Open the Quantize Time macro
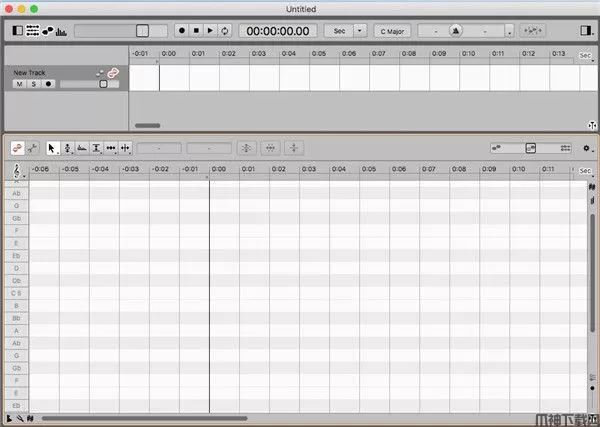Image resolution: width=600 pixels, height=427 pixels. pyautogui.click(x=270, y=148)
